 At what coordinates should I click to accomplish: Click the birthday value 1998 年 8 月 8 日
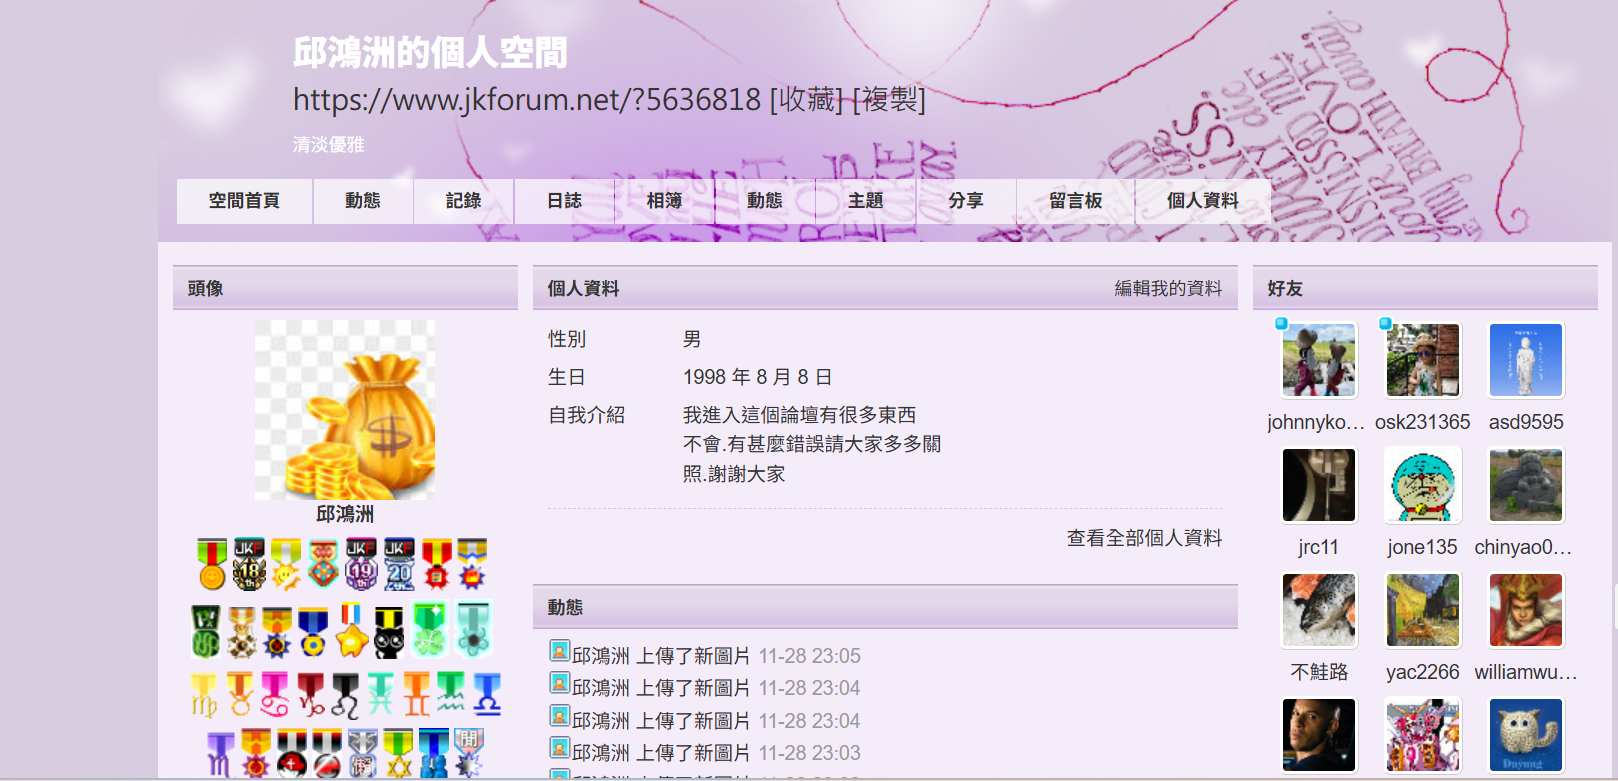(757, 377)
